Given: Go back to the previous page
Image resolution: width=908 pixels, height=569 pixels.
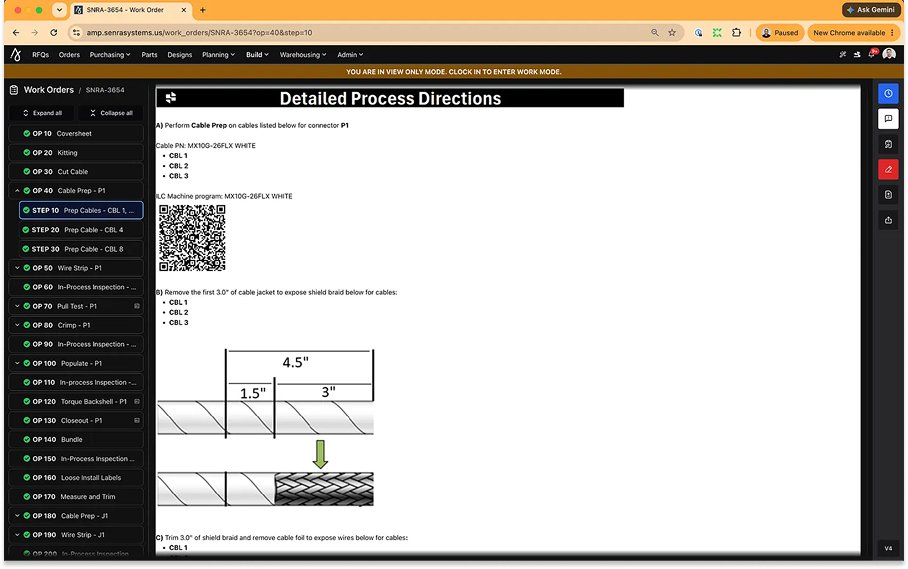Looking at the screenshot, I should click(16, 33).
